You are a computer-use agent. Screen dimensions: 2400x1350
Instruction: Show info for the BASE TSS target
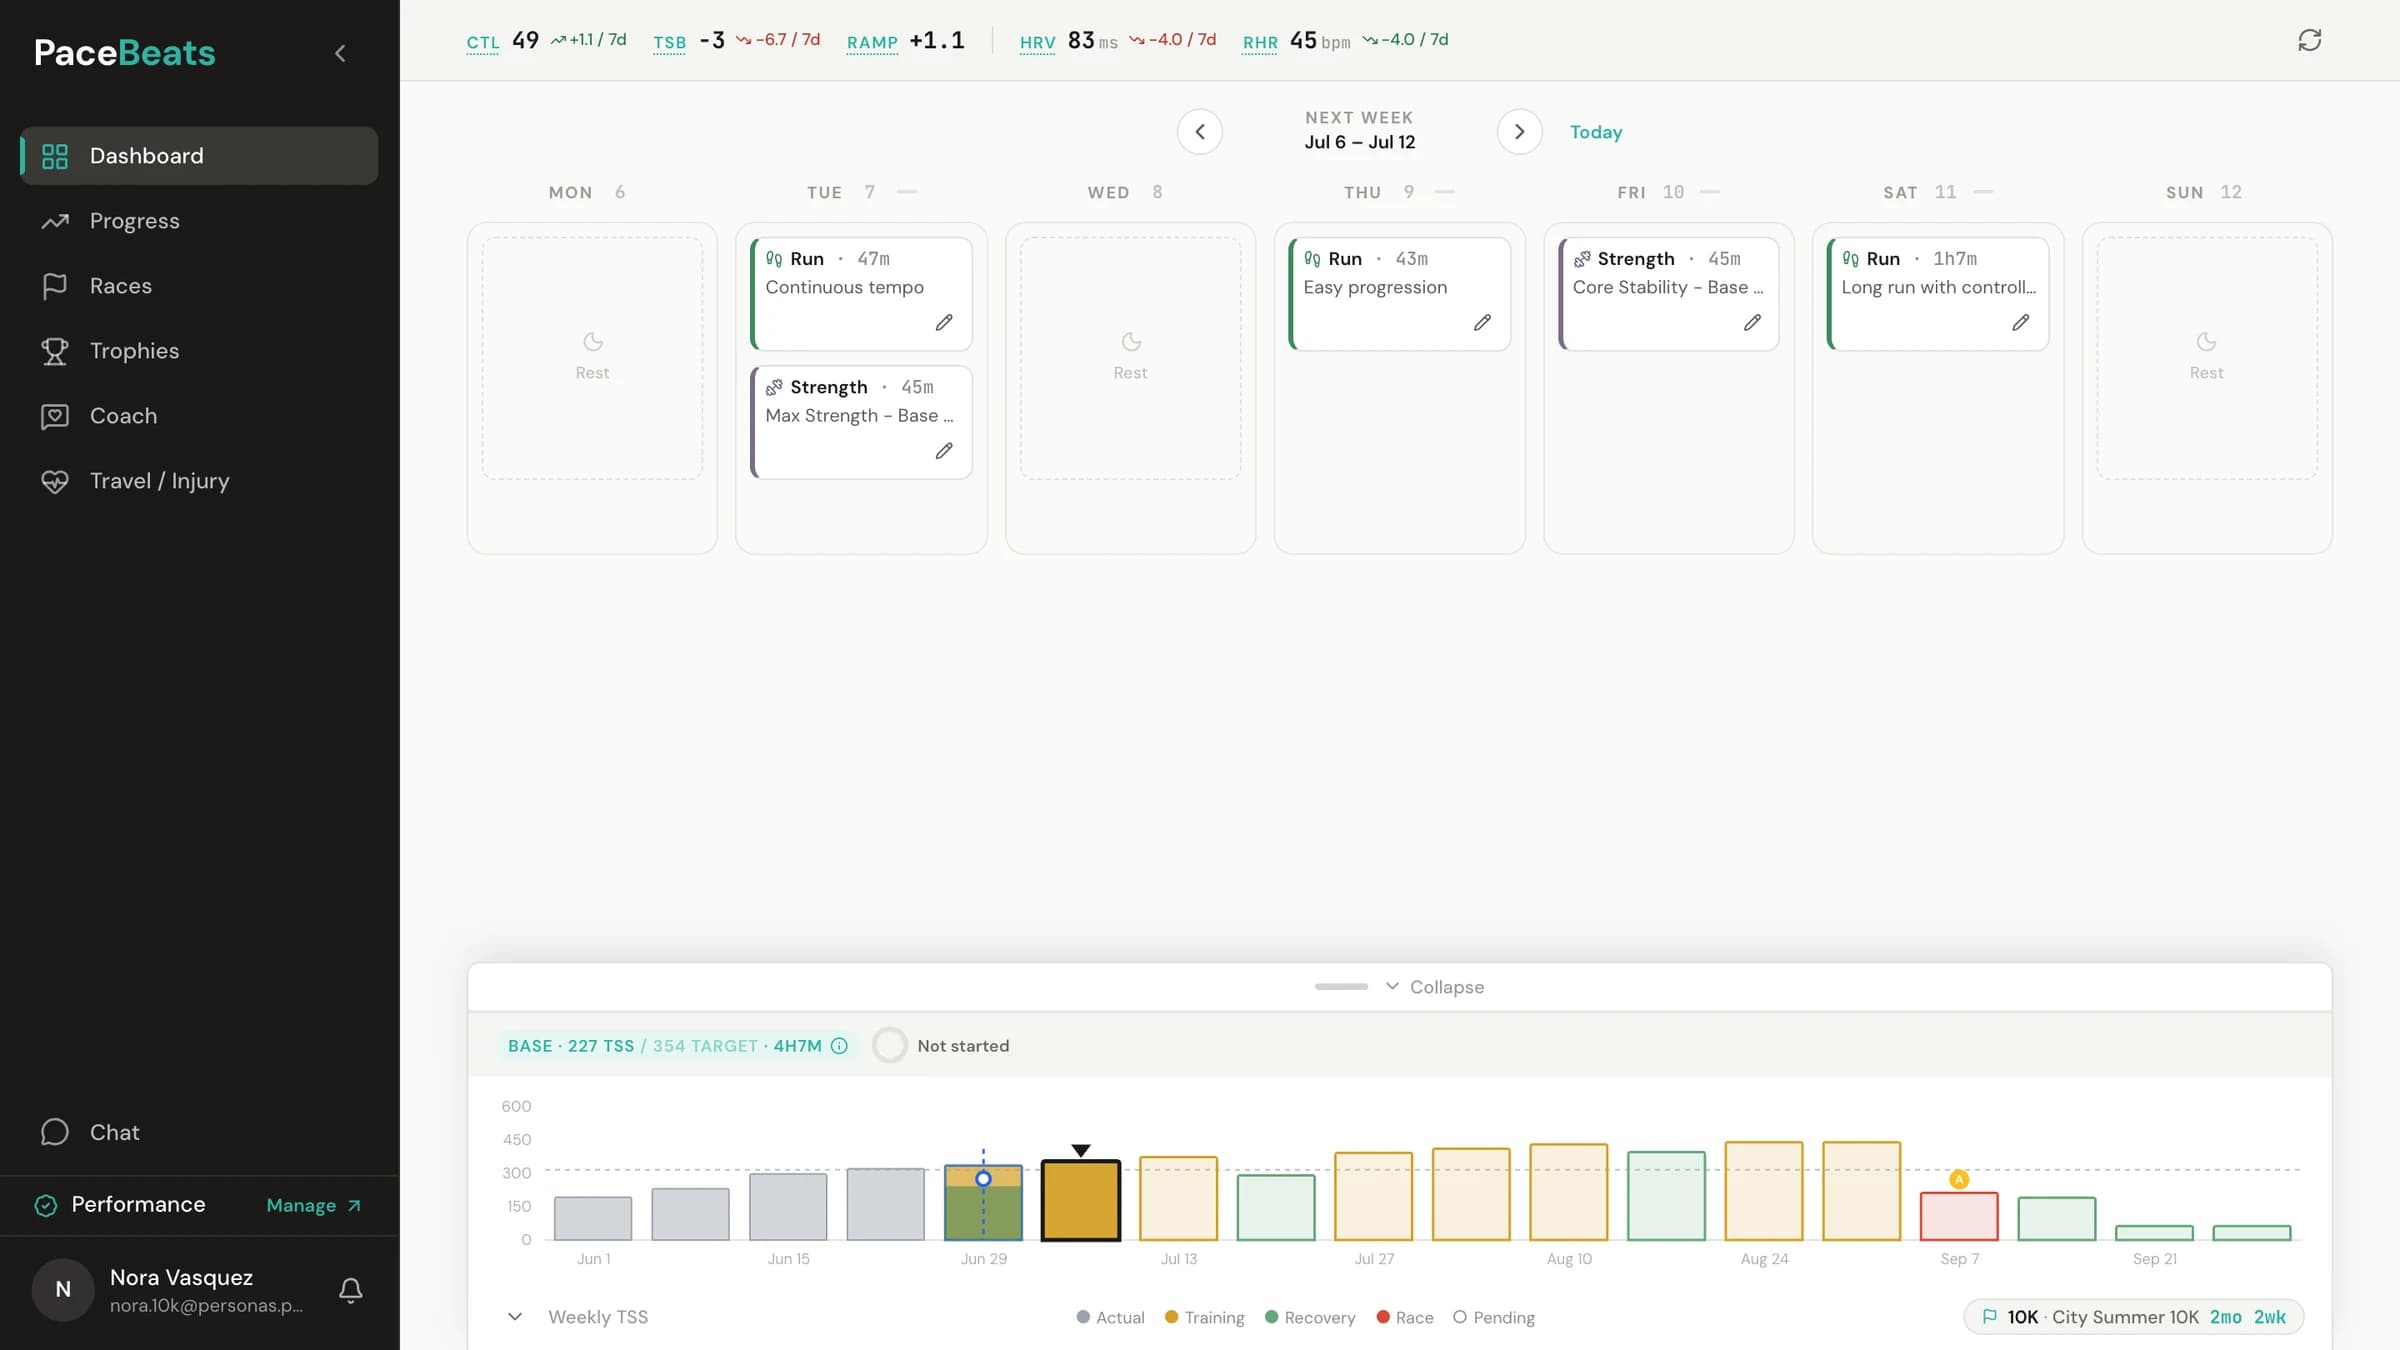840,1046
